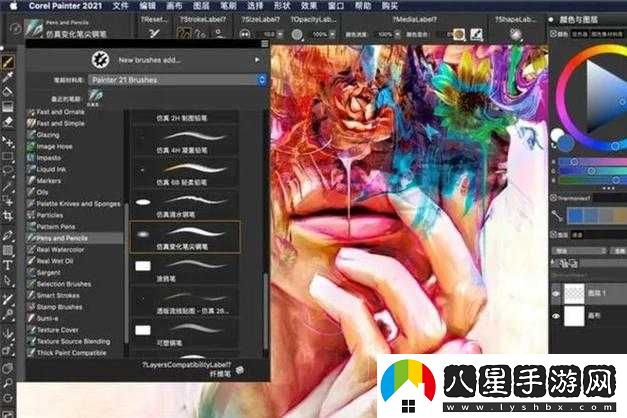Image resolution: width=627 pixels, height=418 pixels.
Task: Choose the 仿真 2H 制图铅笔 brush variant
Action: click(x=185, y=118)
